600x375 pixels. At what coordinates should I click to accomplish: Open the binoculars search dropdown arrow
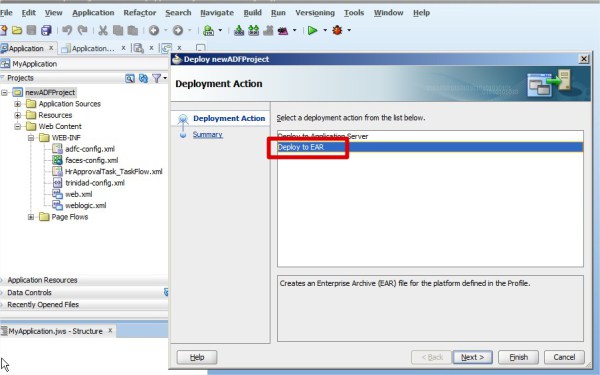[220, 30]
